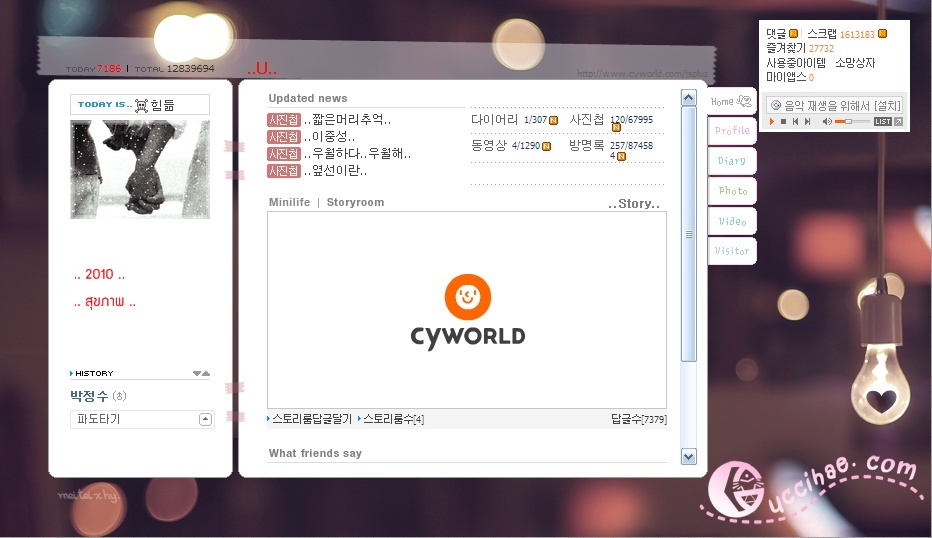The height and width of the screenshot is (538, 932).
Task: Click 사진첩 tag beside 짧은머리추억
Action: coord(284,119)
